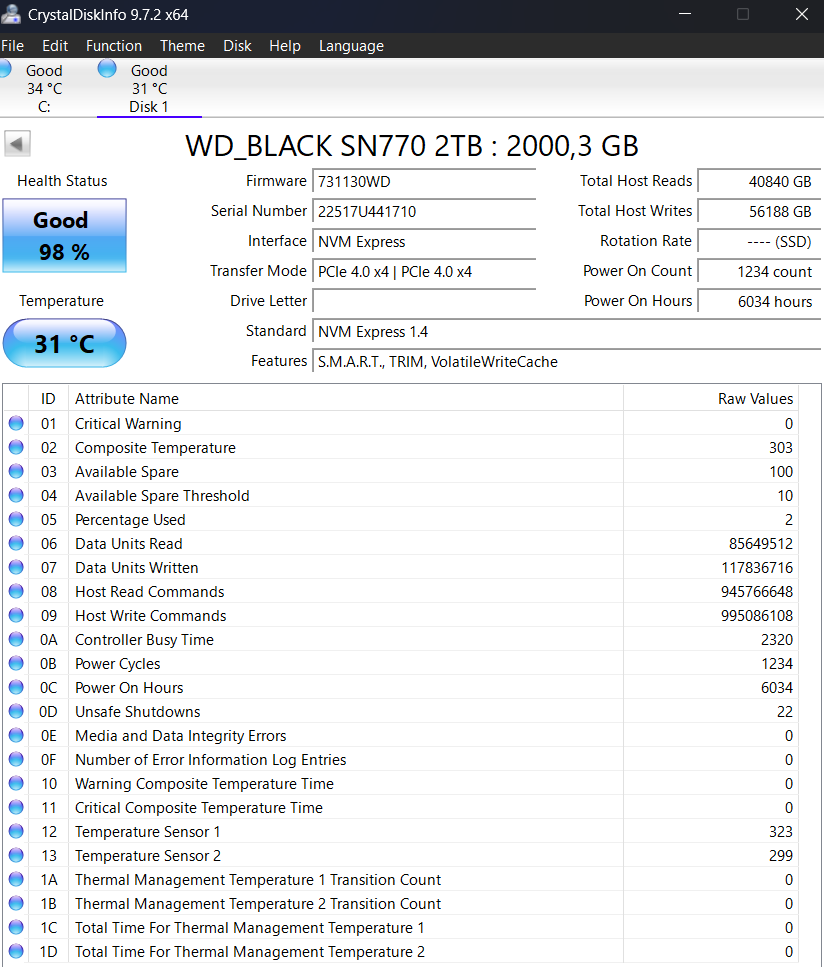Click the Good 98 % health status button
824x967 pixels.
point(65,236)
